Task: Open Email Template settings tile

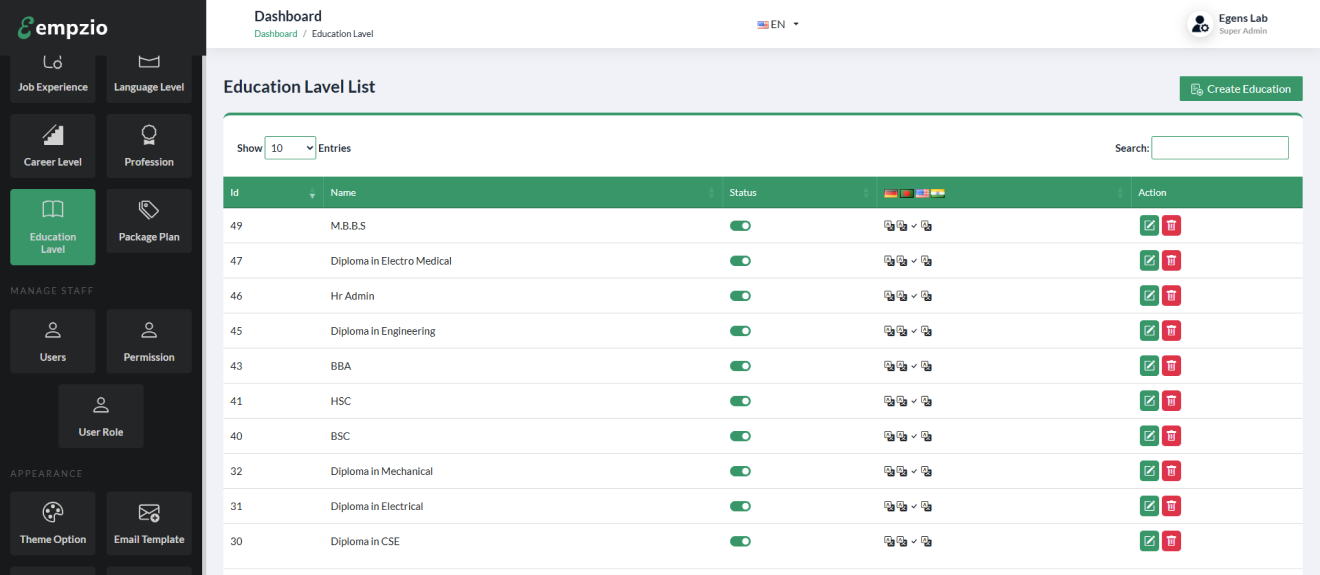Action: 149,523
